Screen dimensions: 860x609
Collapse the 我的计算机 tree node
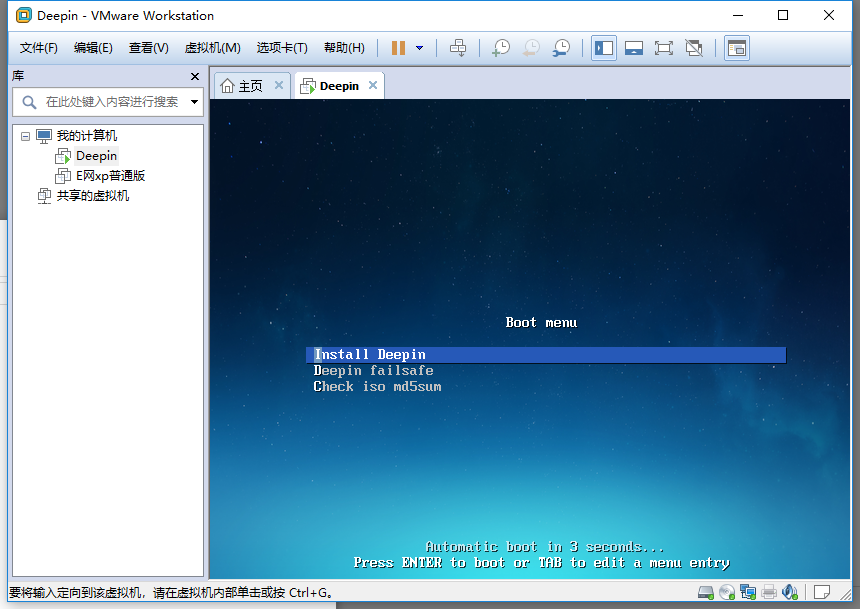coord(25,136)
